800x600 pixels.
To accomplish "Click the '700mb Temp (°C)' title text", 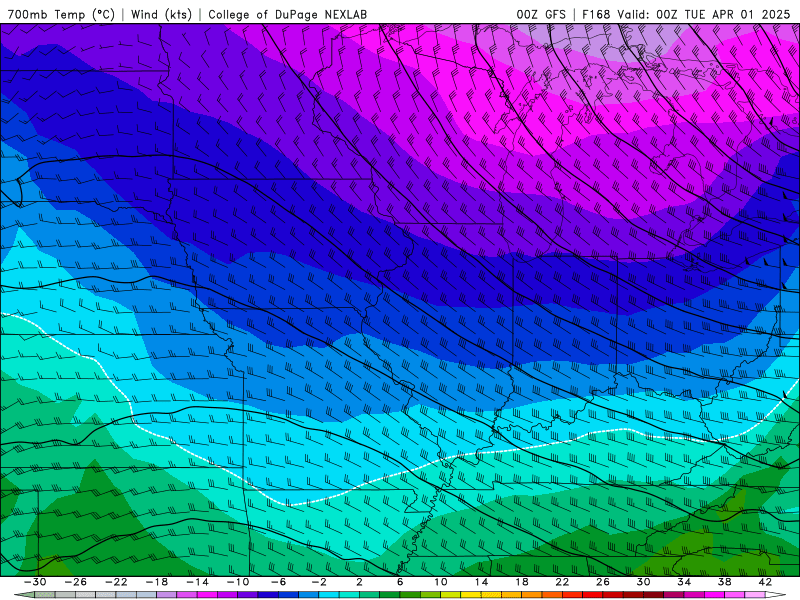I will (61, 14).
